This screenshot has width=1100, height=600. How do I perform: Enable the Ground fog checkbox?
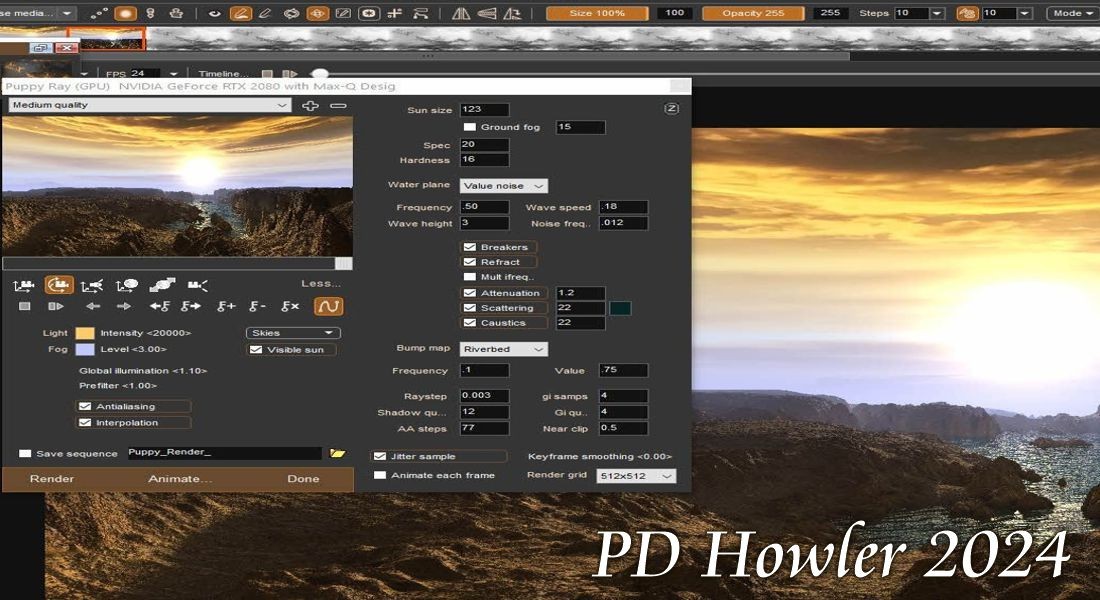tap(468, 127)
